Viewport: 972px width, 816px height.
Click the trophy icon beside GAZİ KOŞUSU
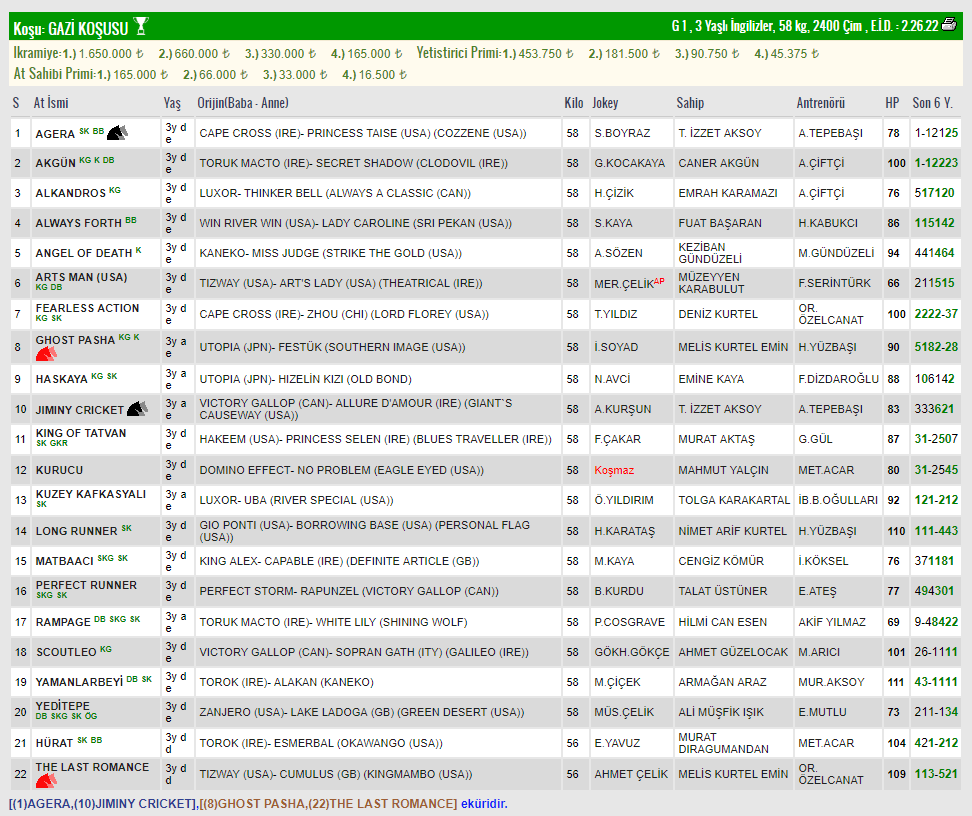(141, 25)
